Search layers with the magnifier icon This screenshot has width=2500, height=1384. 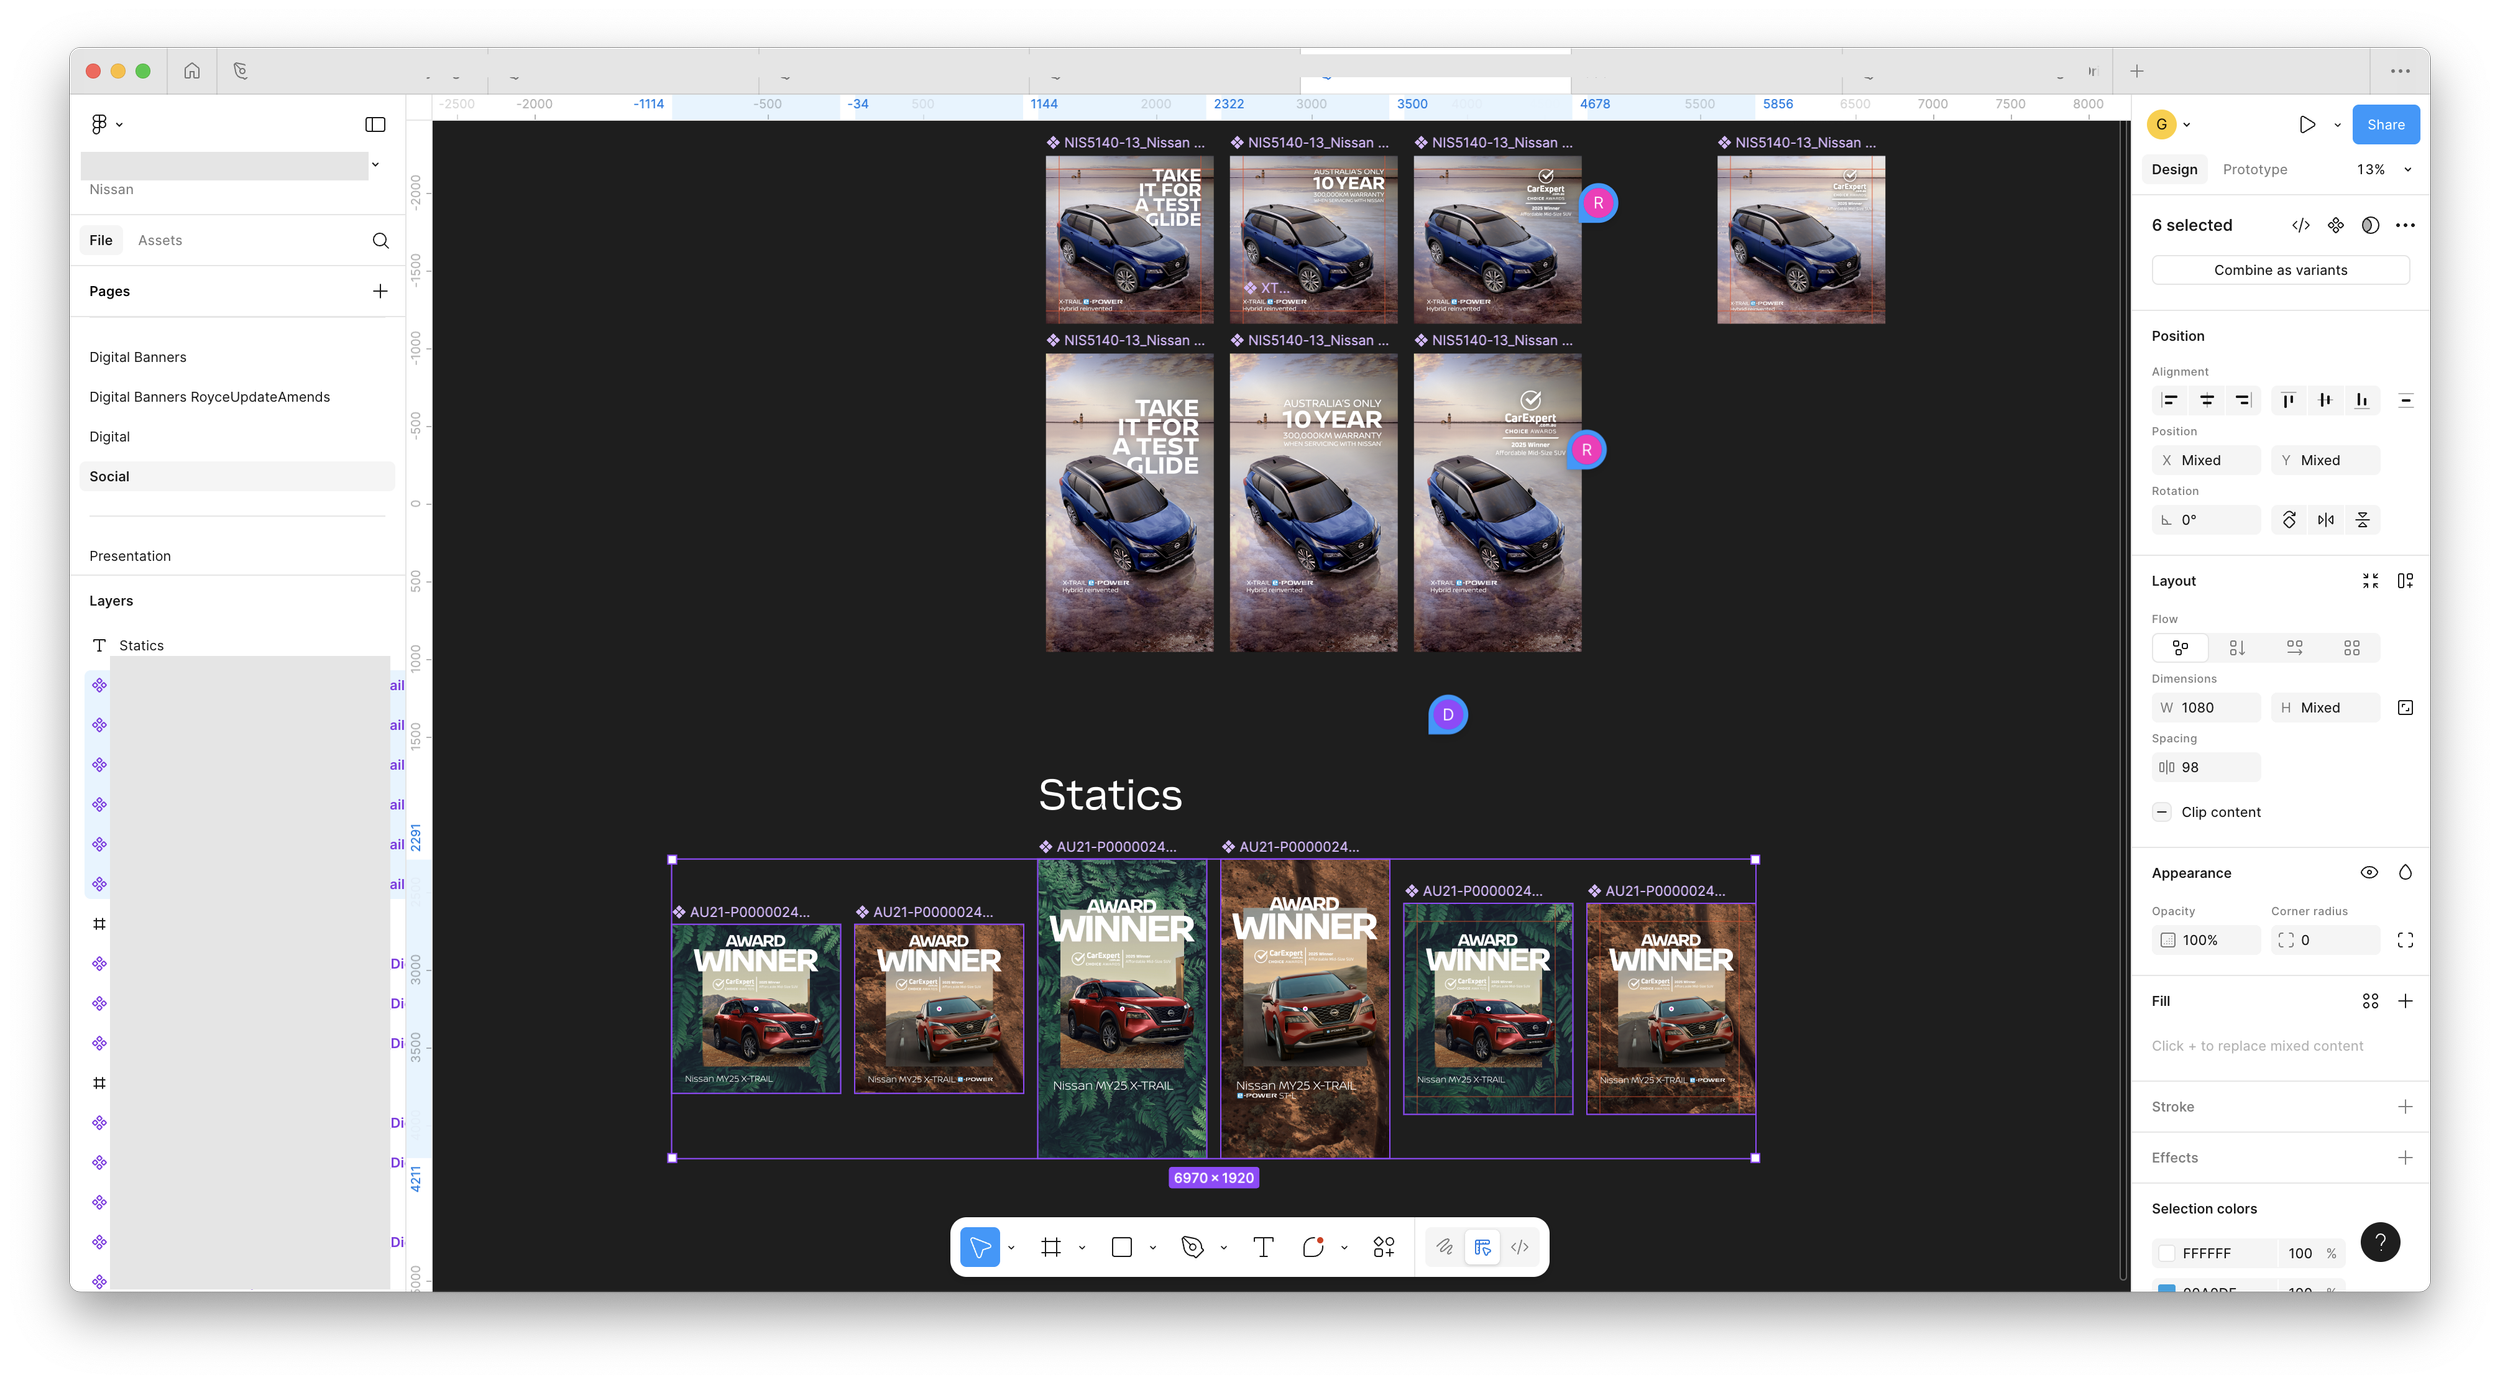tap(380, 240)
